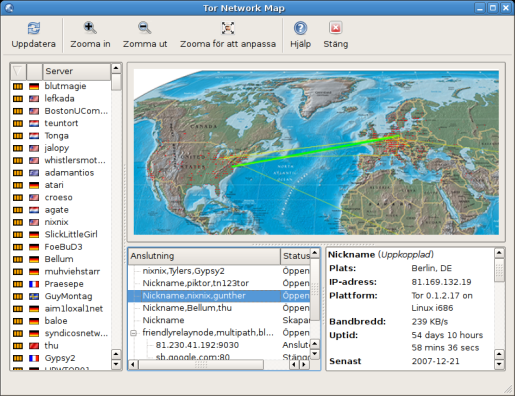
Task: Click the flag icon beside Tonga
Action: coord(34,136)
